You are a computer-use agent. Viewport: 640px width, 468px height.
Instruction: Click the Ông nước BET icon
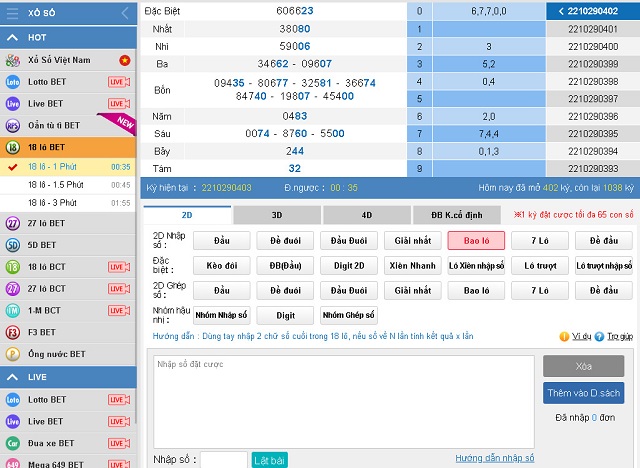point(13,354)
